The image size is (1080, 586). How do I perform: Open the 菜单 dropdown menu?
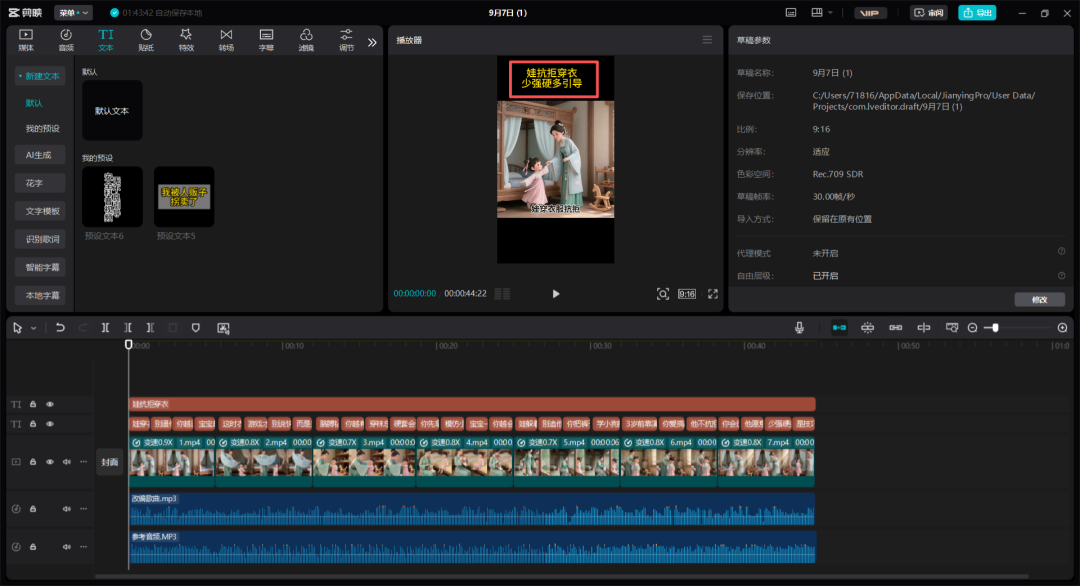(73, 13)
